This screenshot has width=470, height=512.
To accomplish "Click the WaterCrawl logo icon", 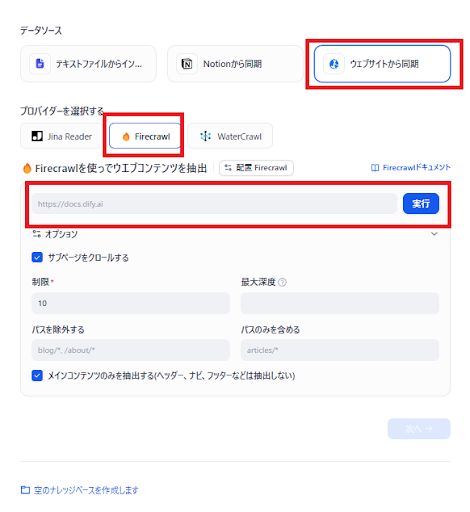I will pos(206,136).
